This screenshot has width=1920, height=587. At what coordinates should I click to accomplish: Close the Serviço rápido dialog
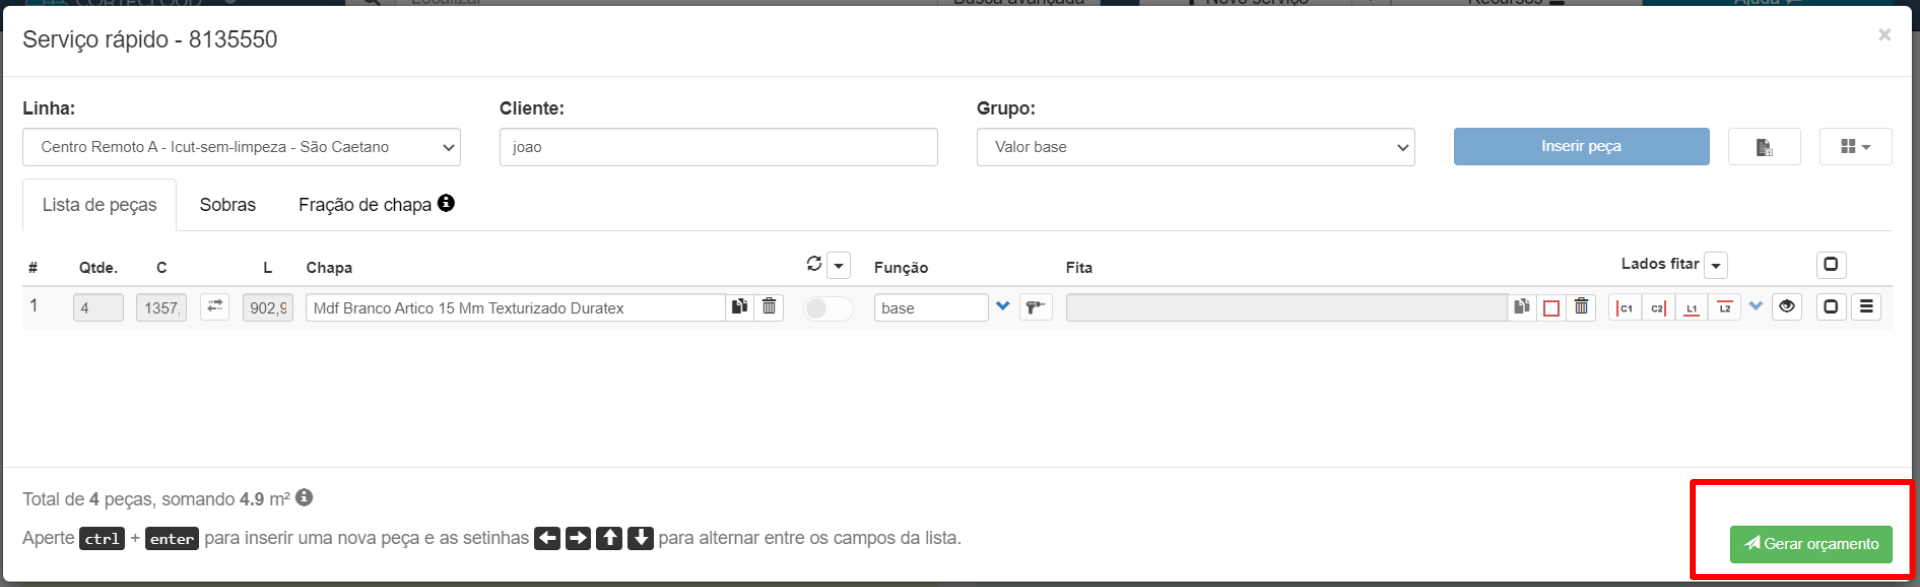[1884, 35]
